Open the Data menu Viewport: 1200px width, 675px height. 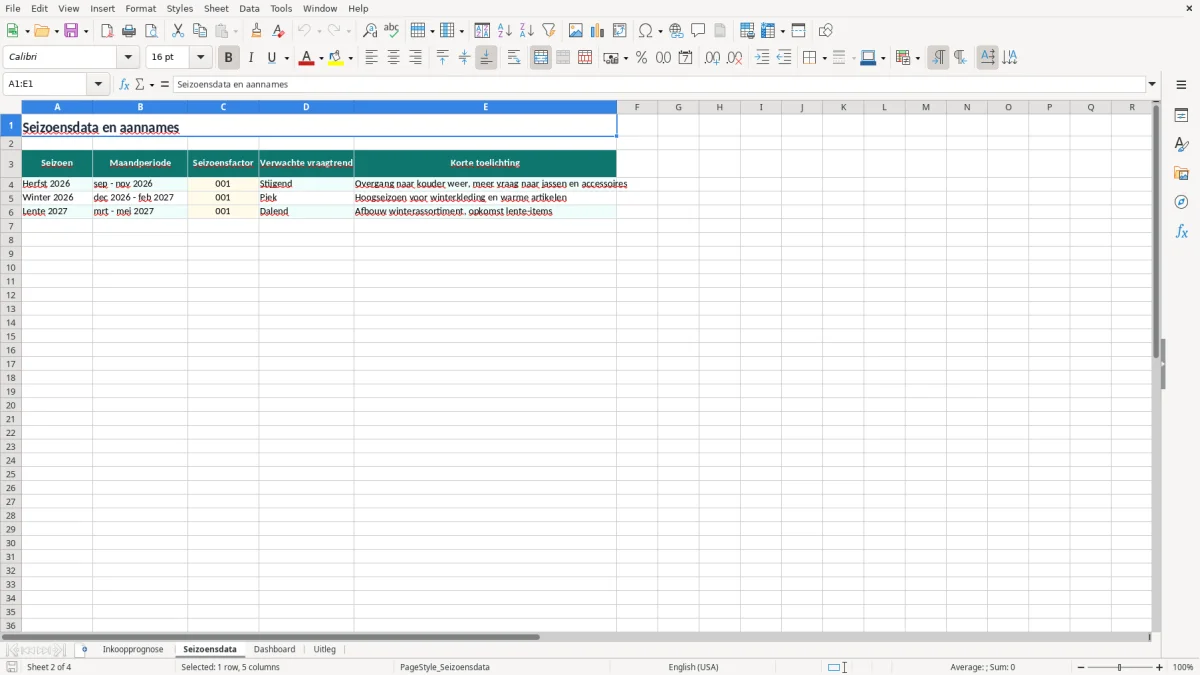pos(249,8)
